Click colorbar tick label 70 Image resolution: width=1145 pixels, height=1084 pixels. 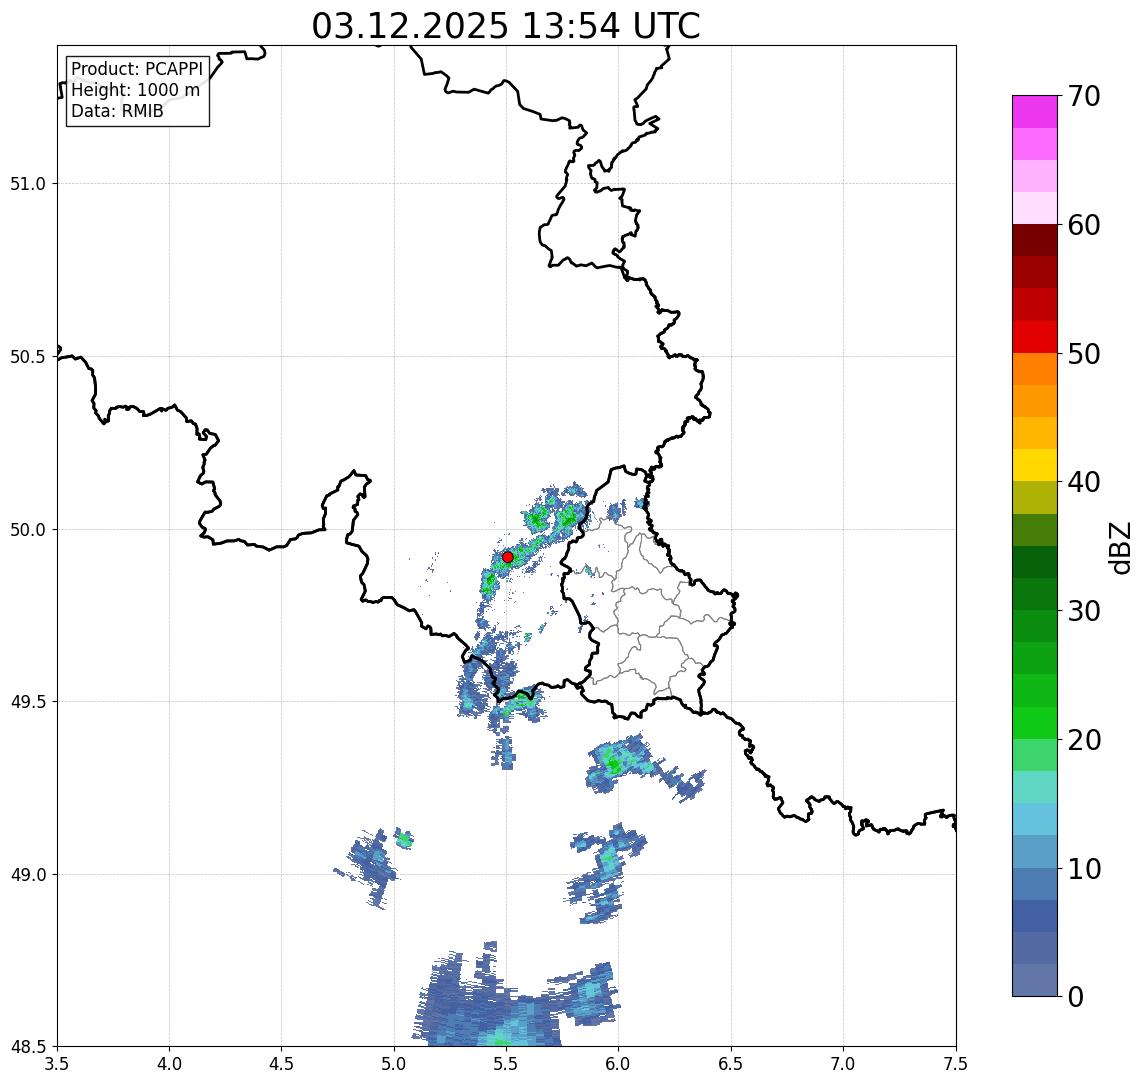coord(1084,96)
